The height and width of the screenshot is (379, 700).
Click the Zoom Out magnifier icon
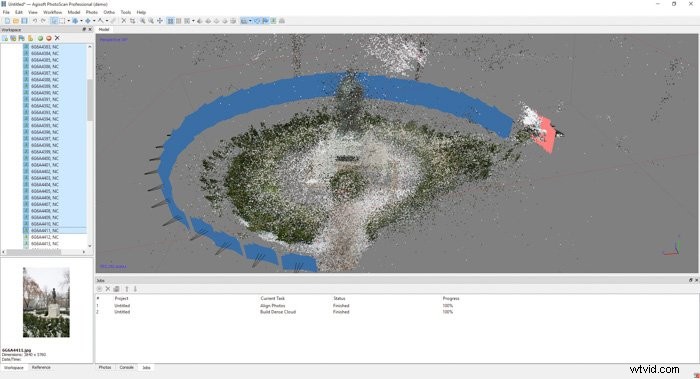click(151, 21)
